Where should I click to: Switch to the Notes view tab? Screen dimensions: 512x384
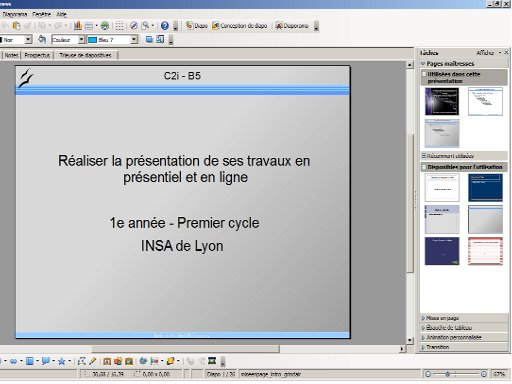[x=11, y=55]
